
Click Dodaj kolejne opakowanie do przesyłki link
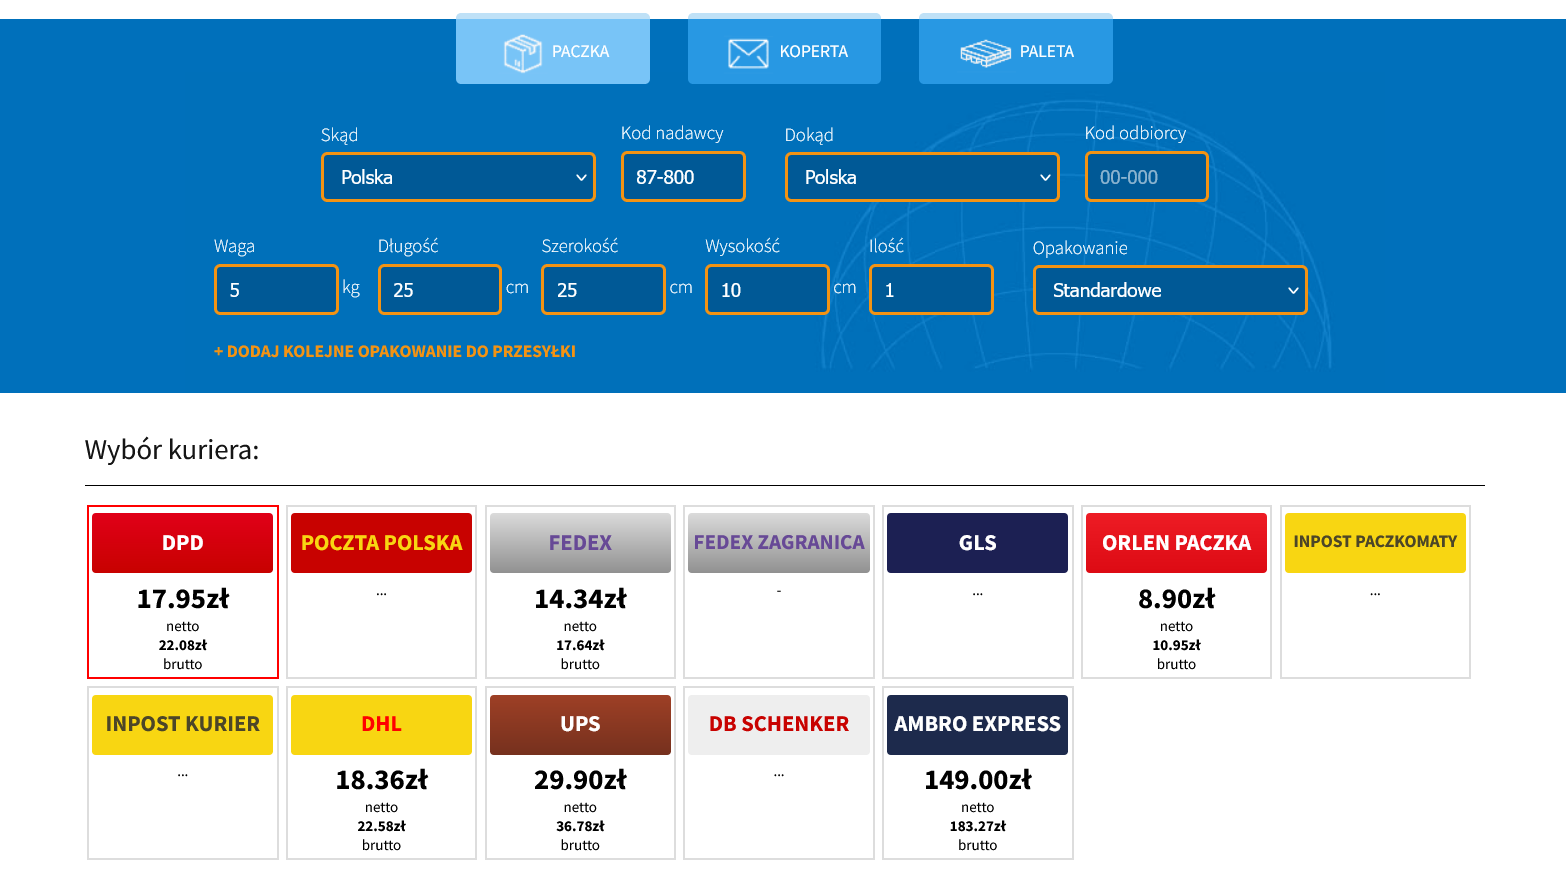click(x=395, y=351)
